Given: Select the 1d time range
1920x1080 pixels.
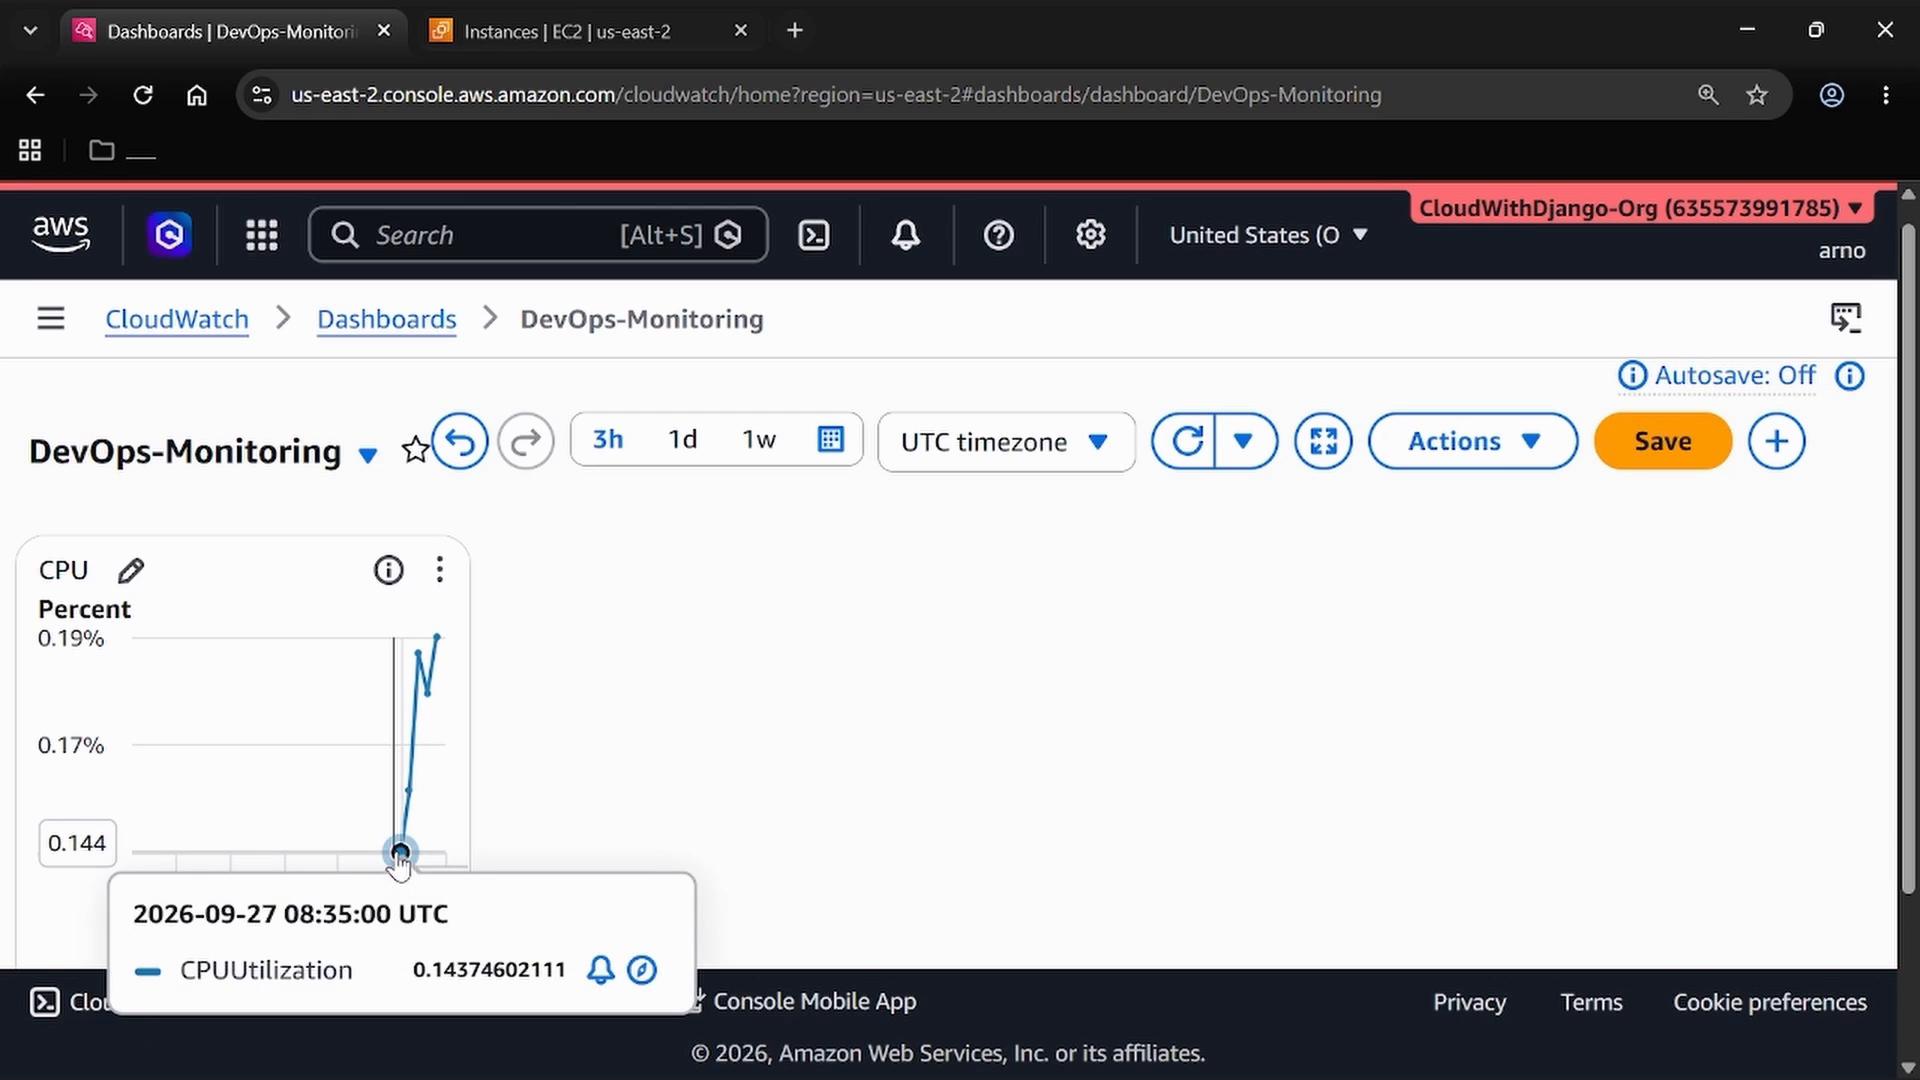Looking at the screenshot, I should (x=683, y=439).
